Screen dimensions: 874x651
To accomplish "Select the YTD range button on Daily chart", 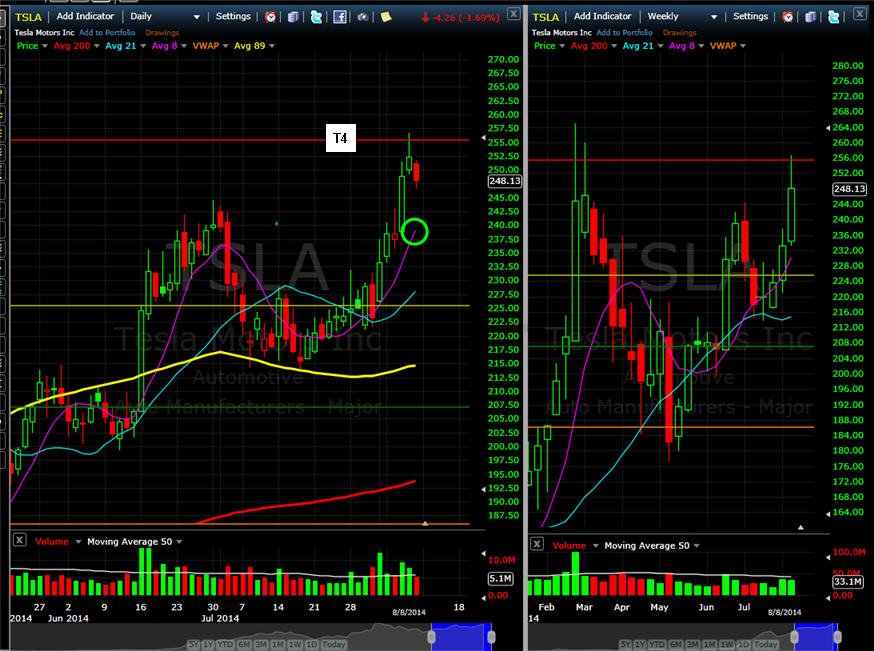I will coord(225,644).
